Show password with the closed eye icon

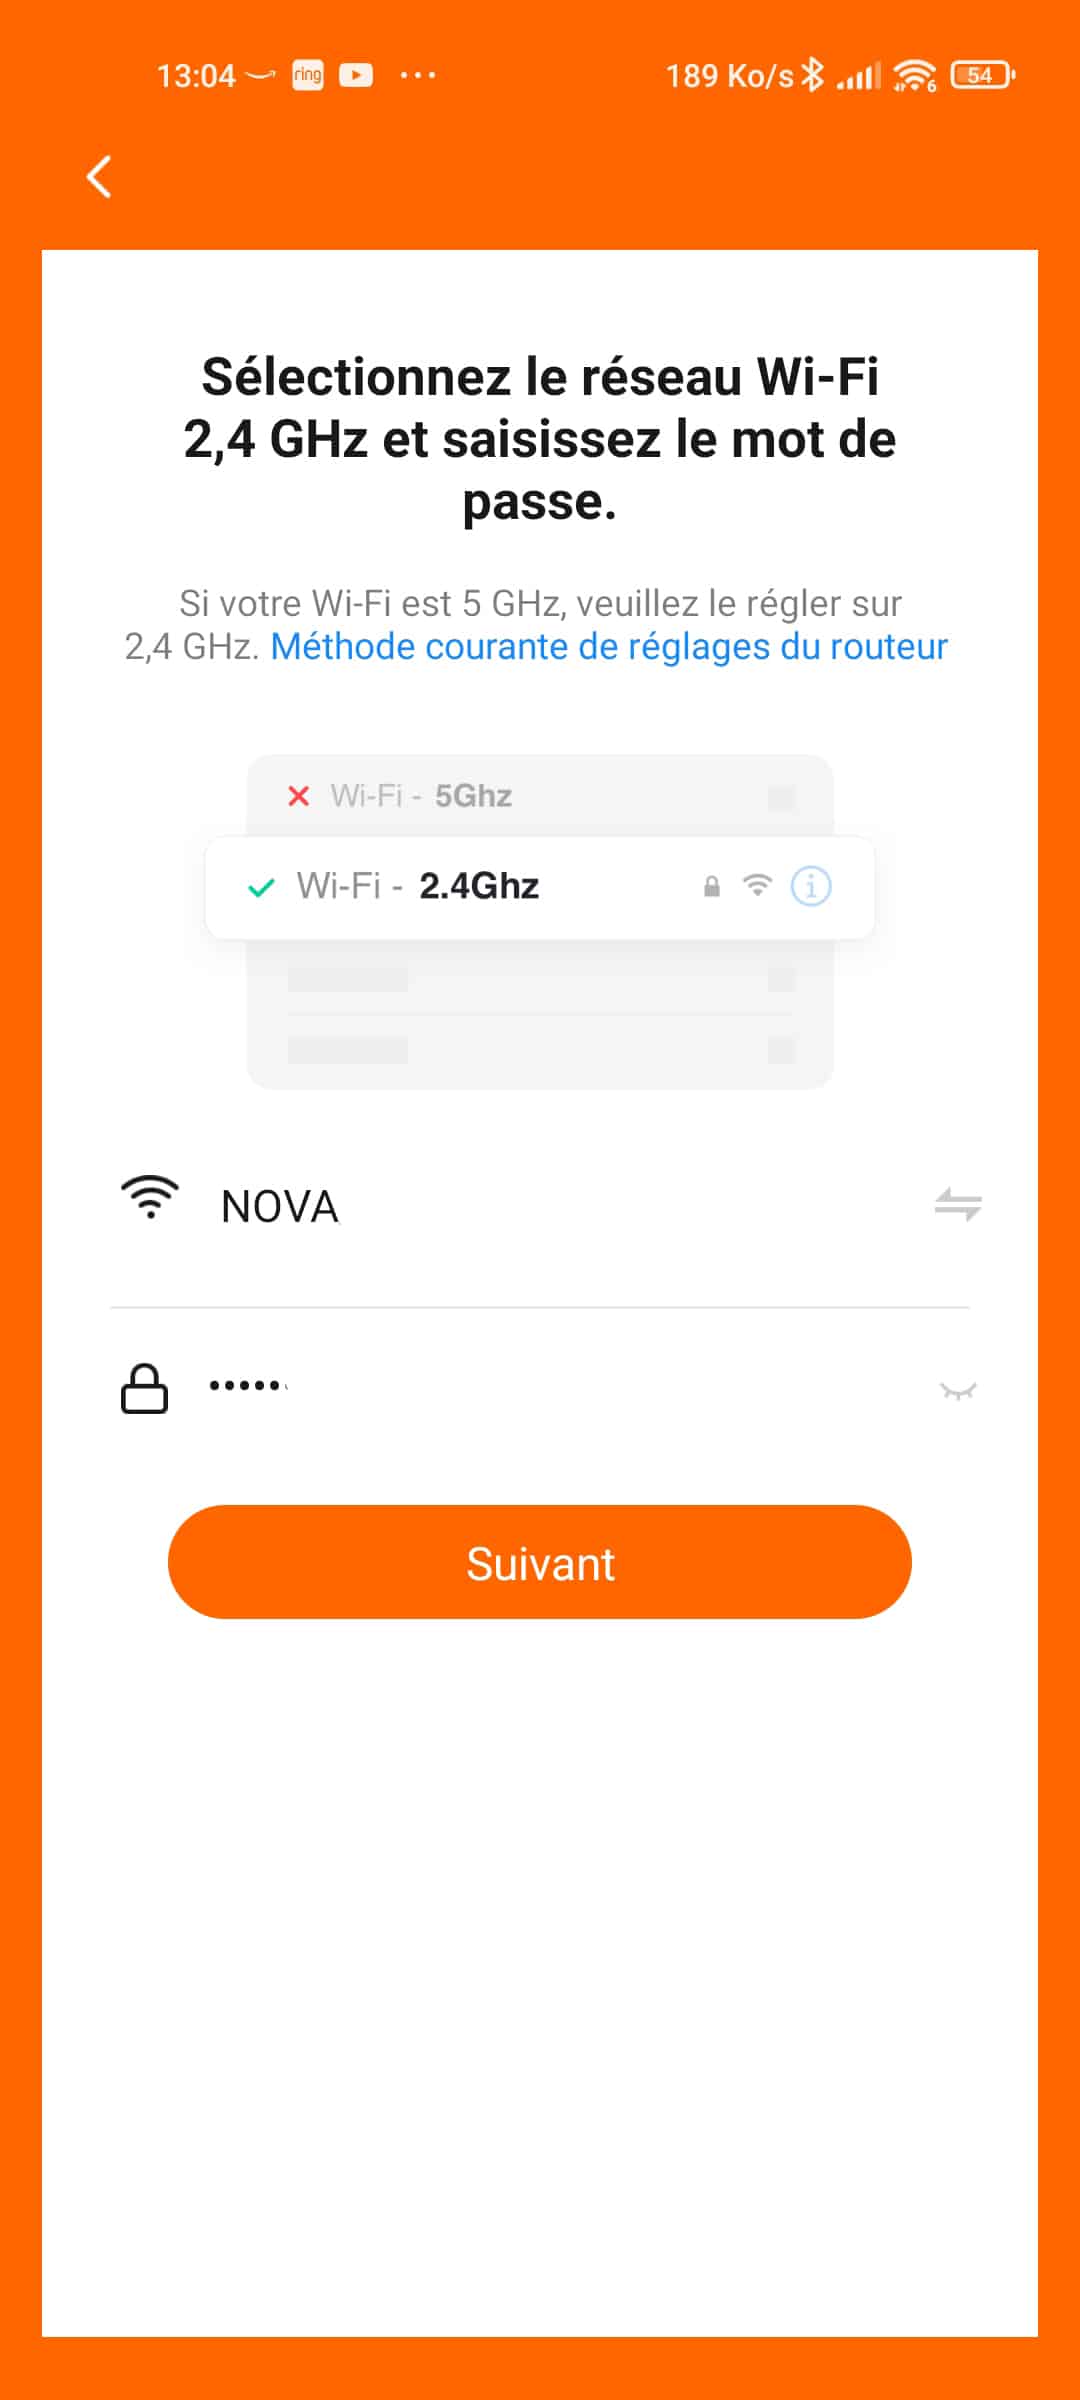coord(958,1391)
